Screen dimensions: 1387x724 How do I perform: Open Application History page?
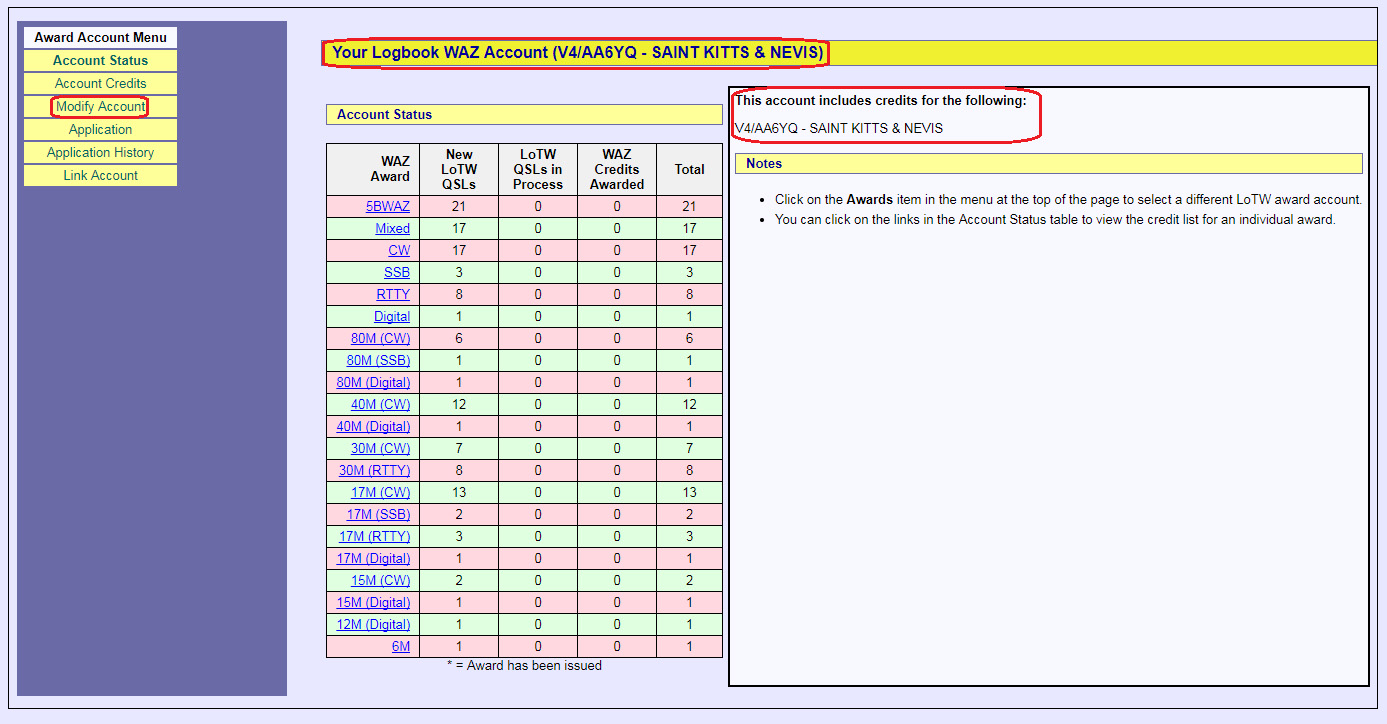pyautogui.click(x=100, y=153)
